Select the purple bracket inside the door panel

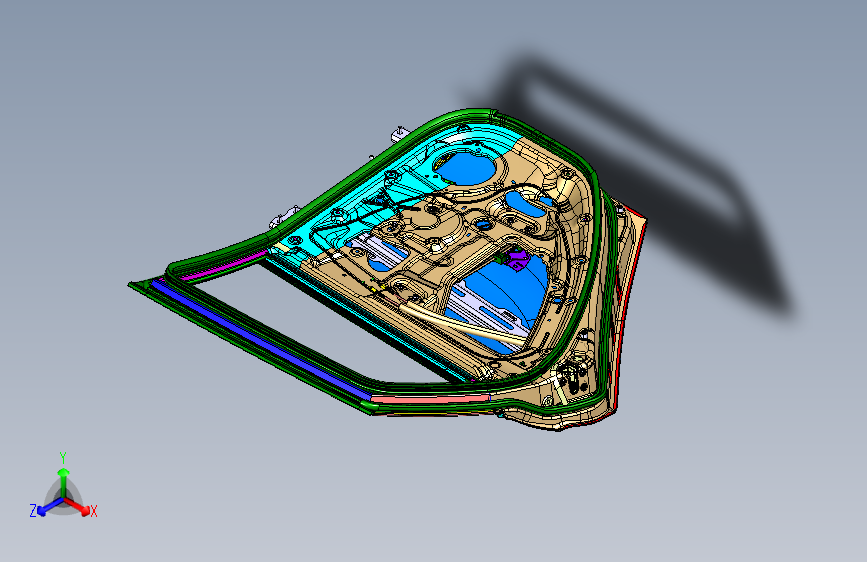[x=518, y=259]
